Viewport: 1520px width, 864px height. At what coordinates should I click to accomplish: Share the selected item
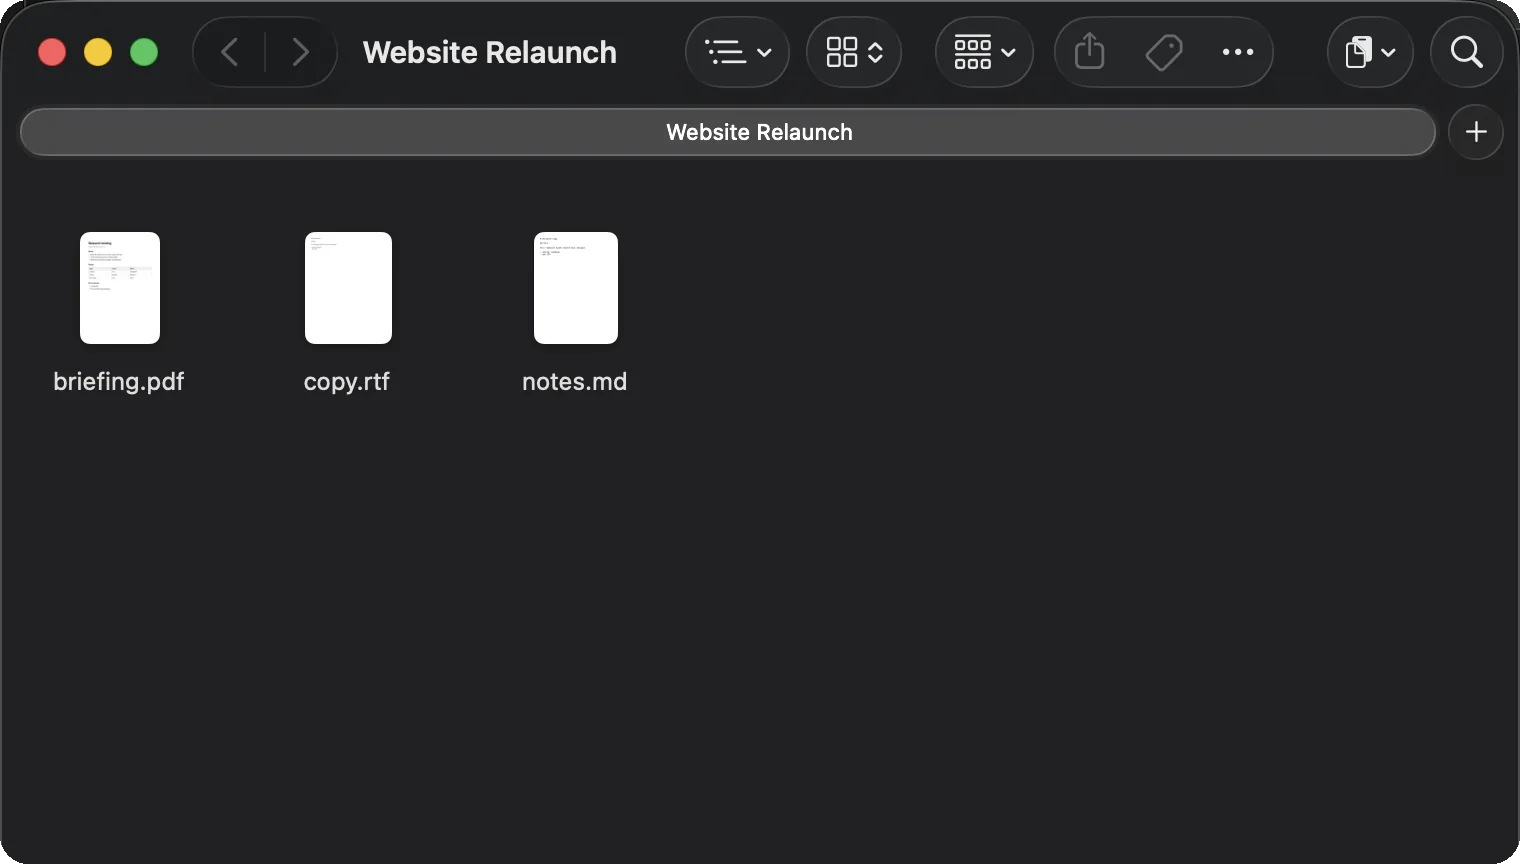(x=1090, y=52)
